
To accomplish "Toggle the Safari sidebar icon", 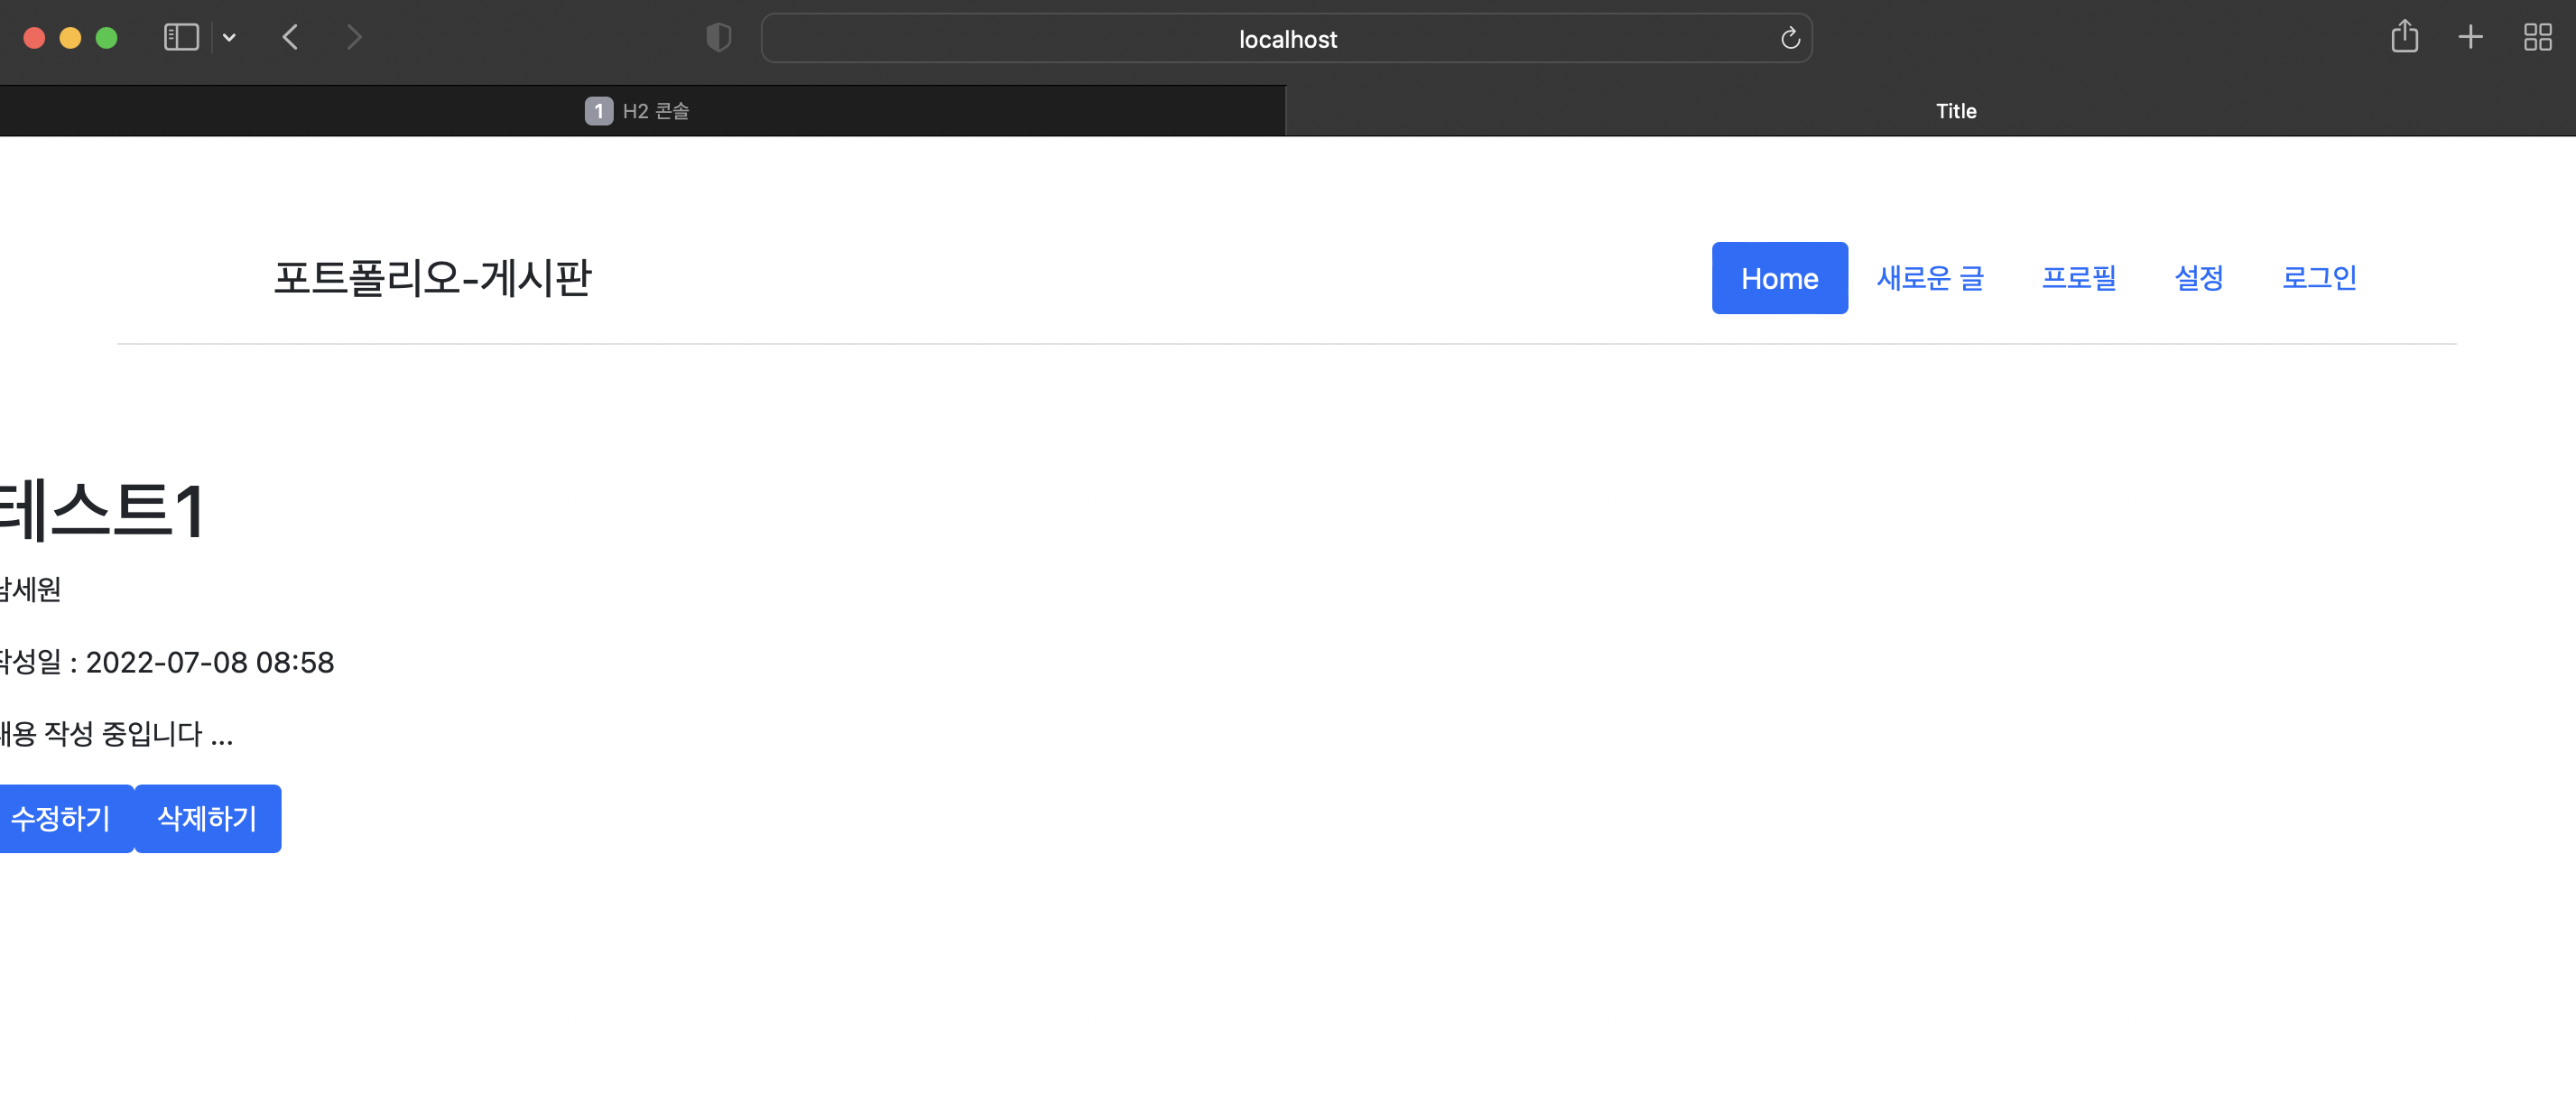I will point(181,38).
